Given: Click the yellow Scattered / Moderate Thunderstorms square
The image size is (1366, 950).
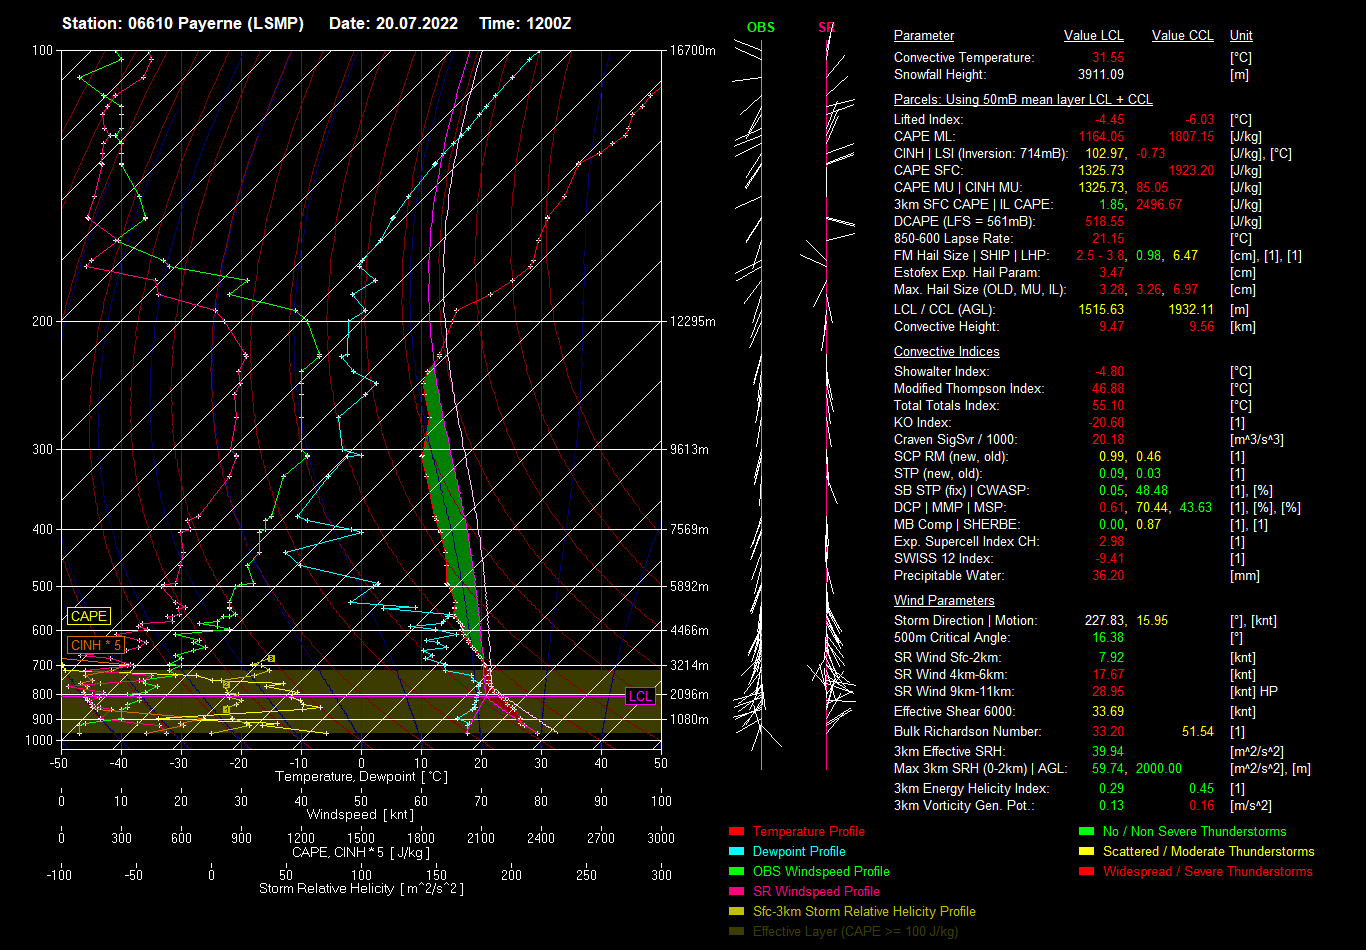Looking at the screenshot, I should pyautogui.click(x=1086, y=852).
